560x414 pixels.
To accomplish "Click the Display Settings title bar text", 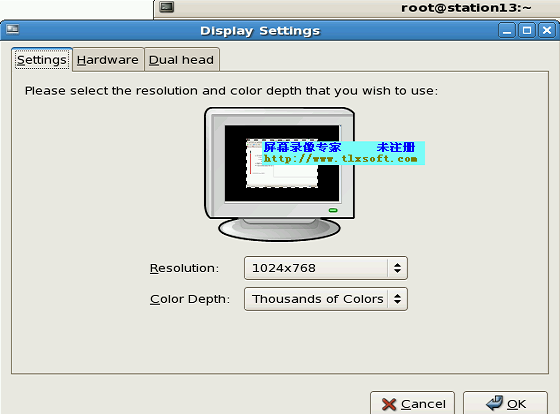I will point(260,31).
